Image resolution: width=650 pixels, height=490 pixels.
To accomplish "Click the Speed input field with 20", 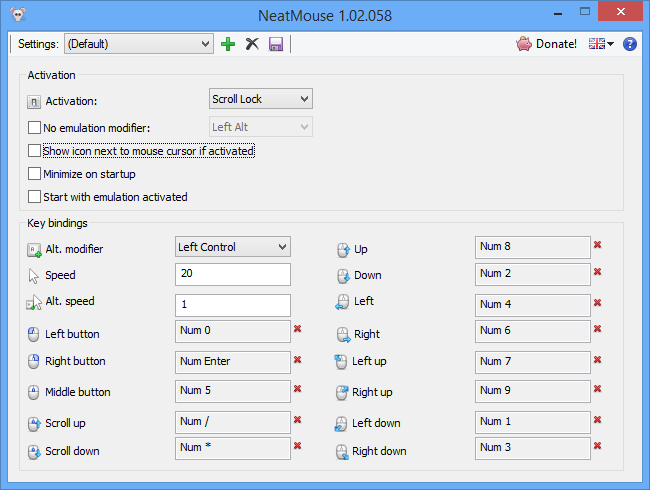I will coord(233,274).
